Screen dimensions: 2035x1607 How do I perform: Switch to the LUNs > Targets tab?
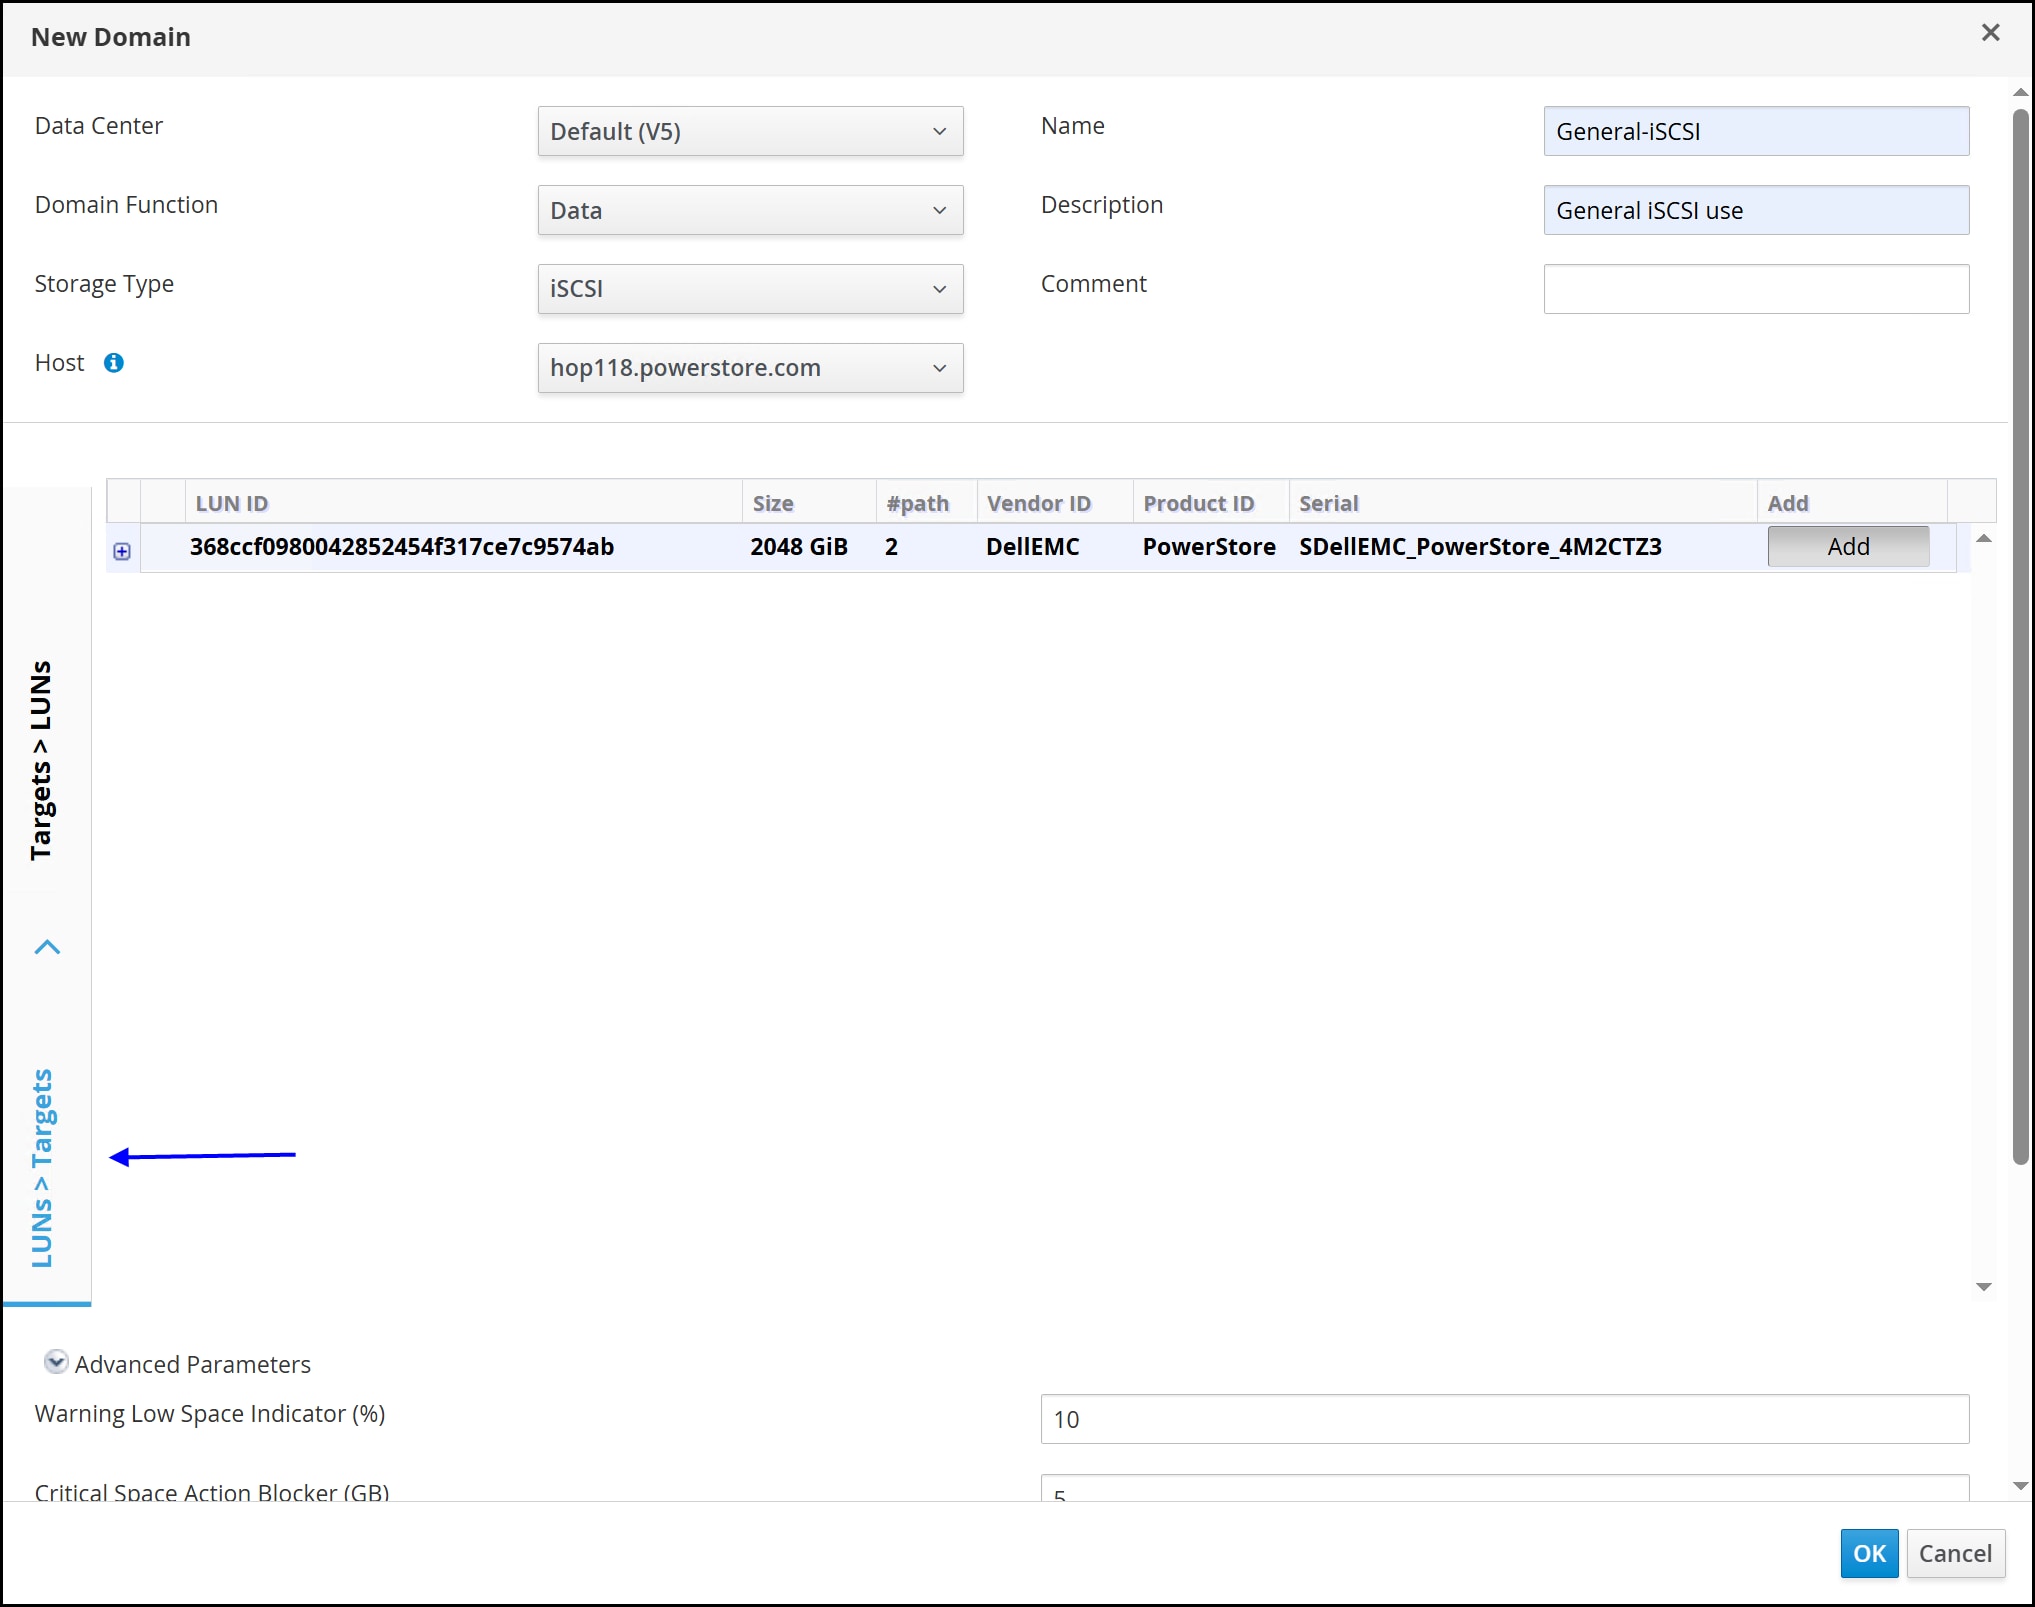tap(41, 1168)
